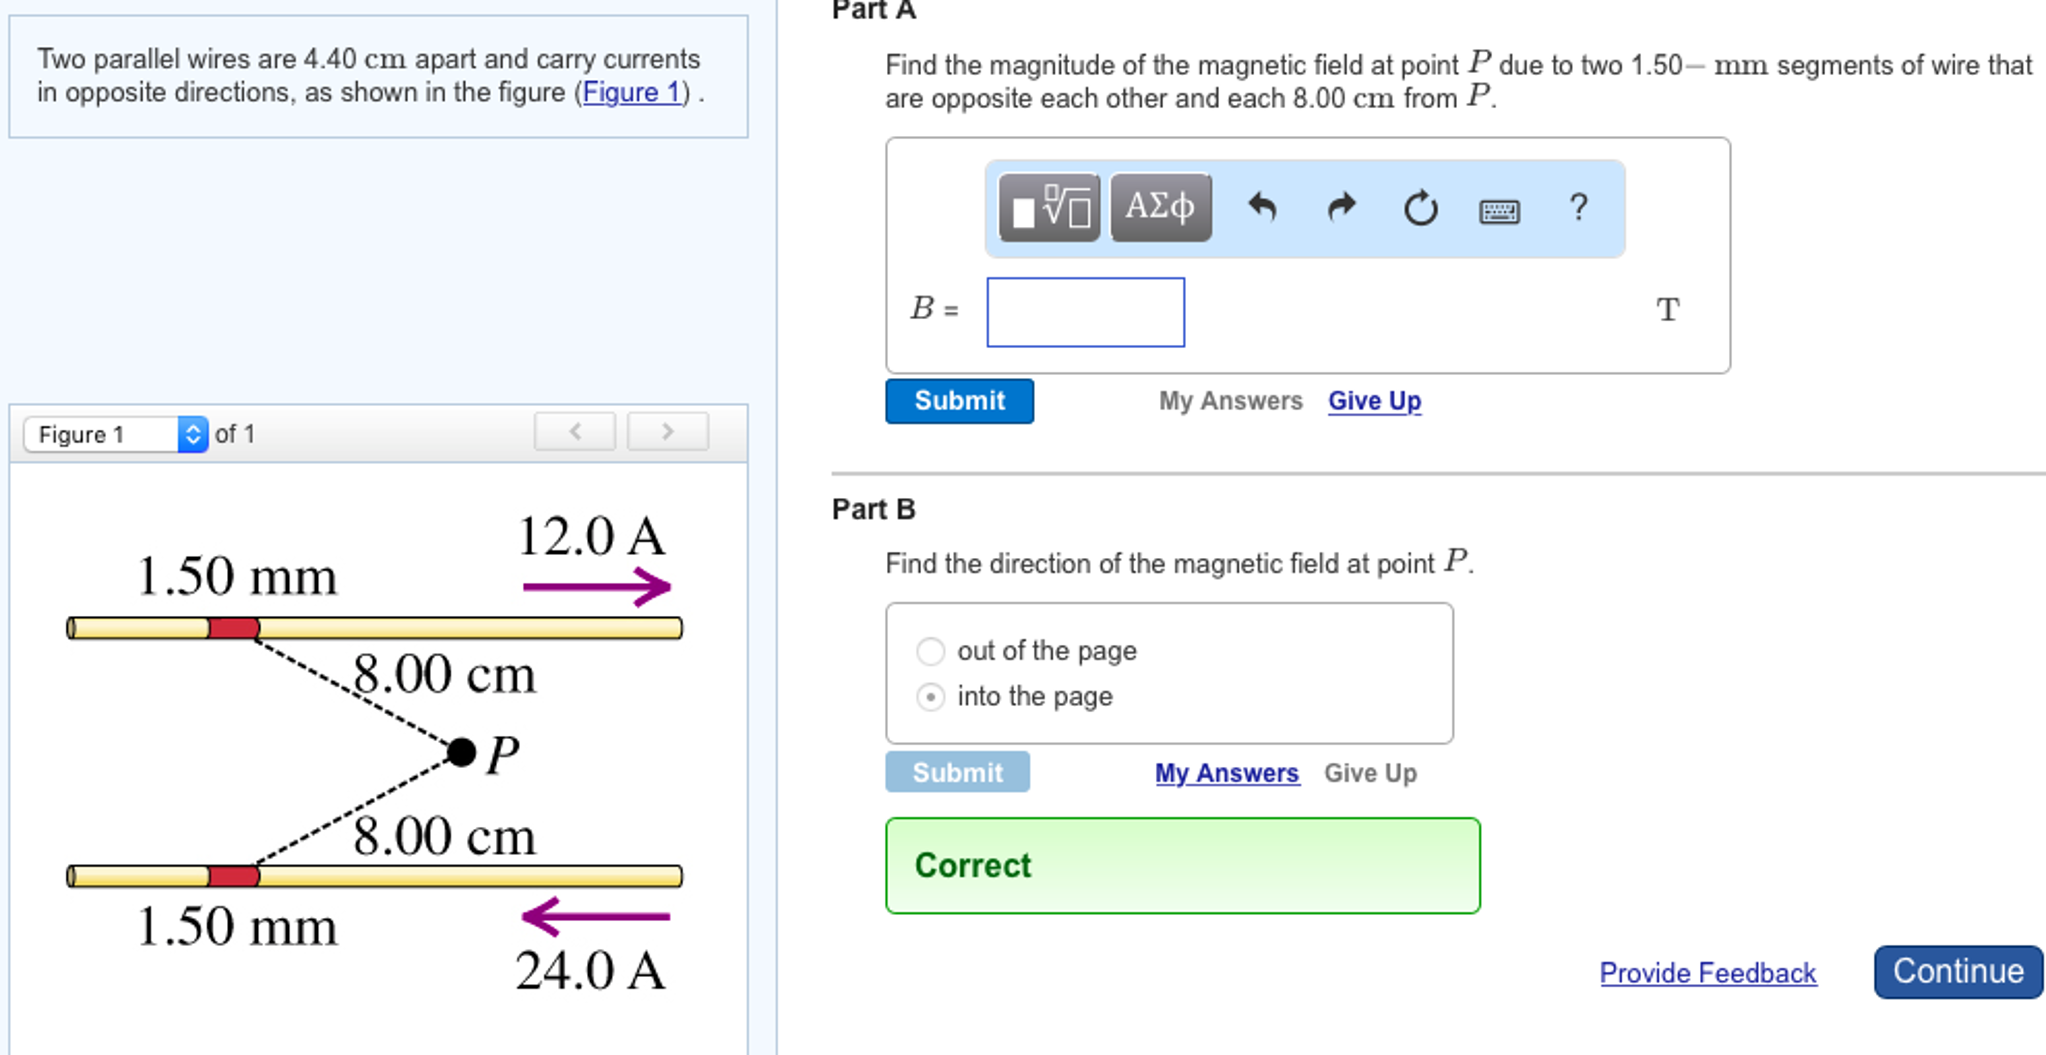
Task: Open the Figure 1 selector dropdown
Action: pos(116,434)
